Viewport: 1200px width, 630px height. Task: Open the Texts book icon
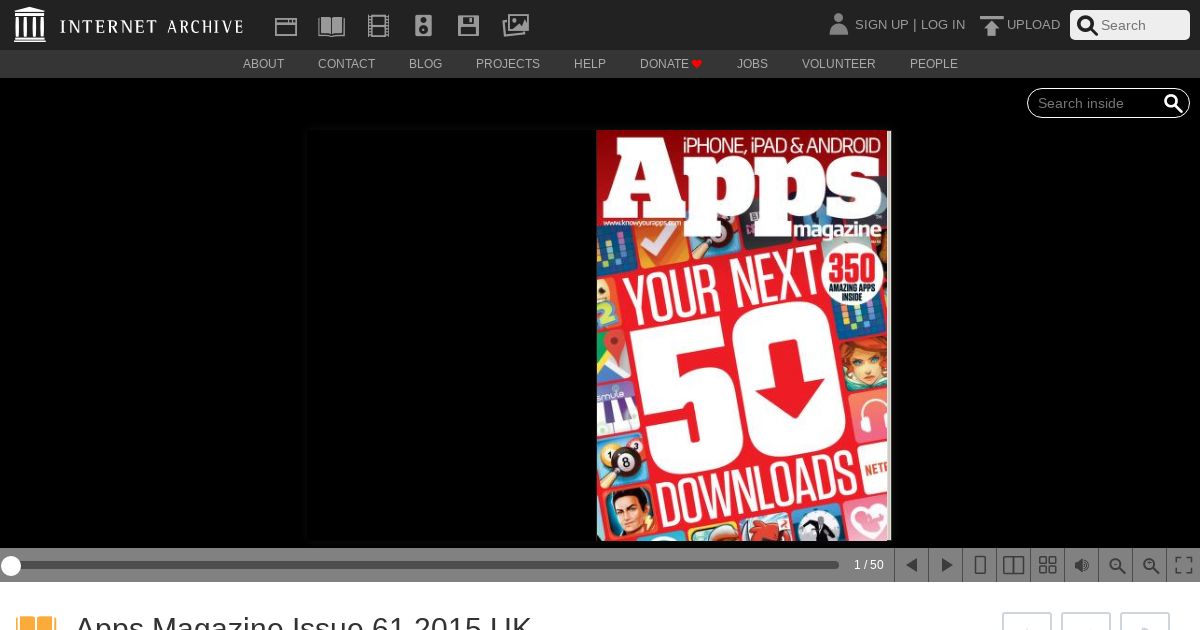[x=331, y=26]
